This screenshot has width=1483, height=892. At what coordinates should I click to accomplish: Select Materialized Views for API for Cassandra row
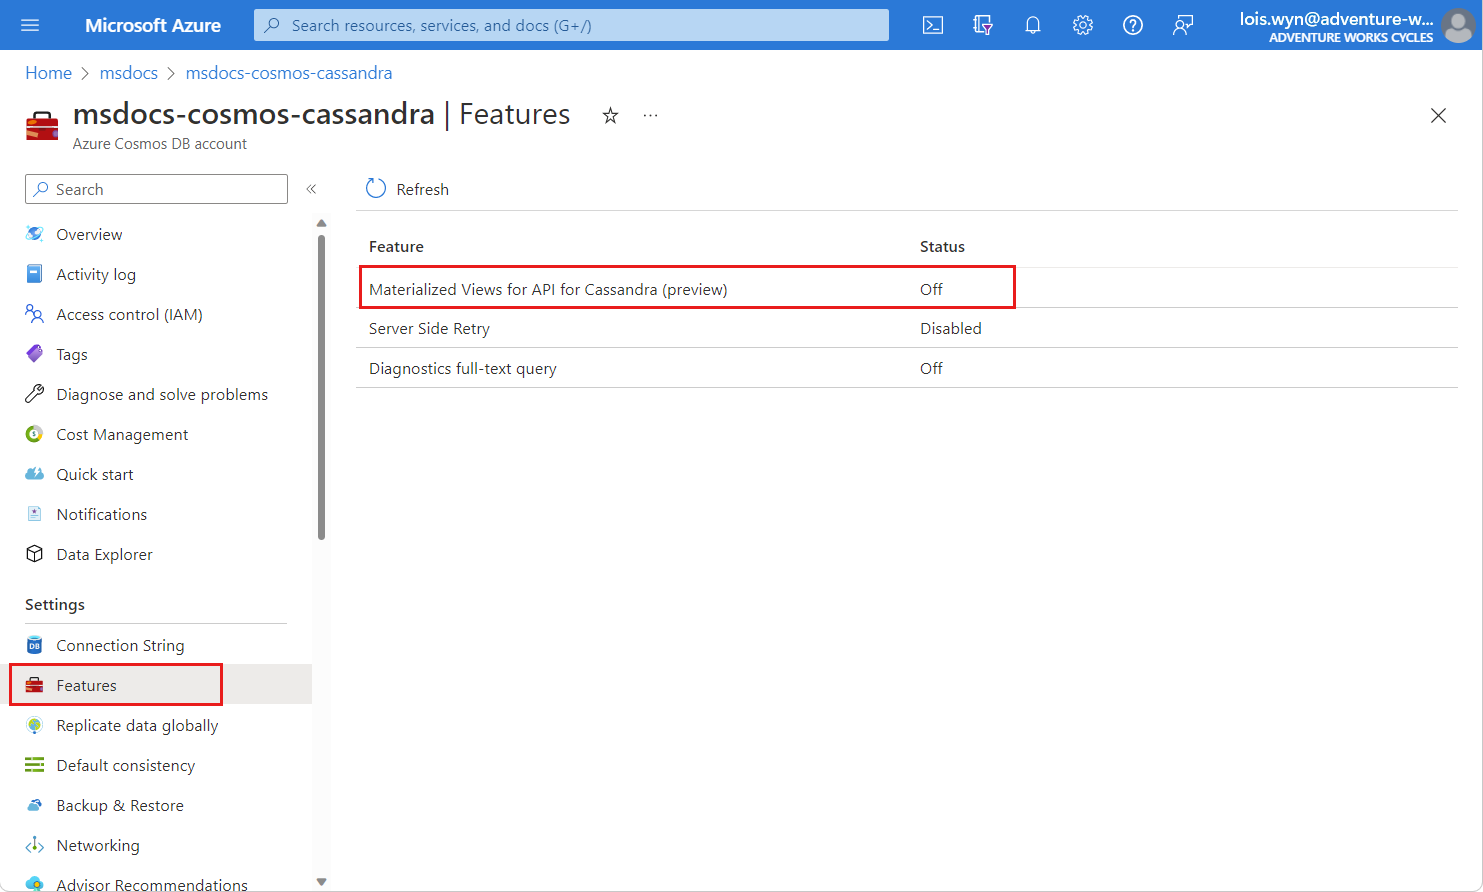pos(548,289)
